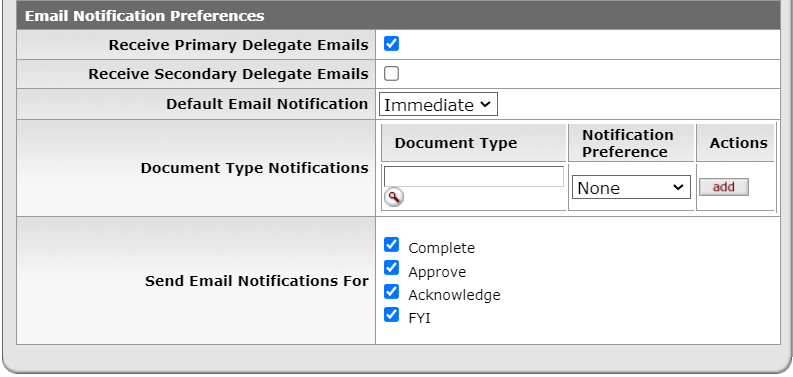Click the Approve label text
Screen dimensions: 793x377
click(437, 272)
